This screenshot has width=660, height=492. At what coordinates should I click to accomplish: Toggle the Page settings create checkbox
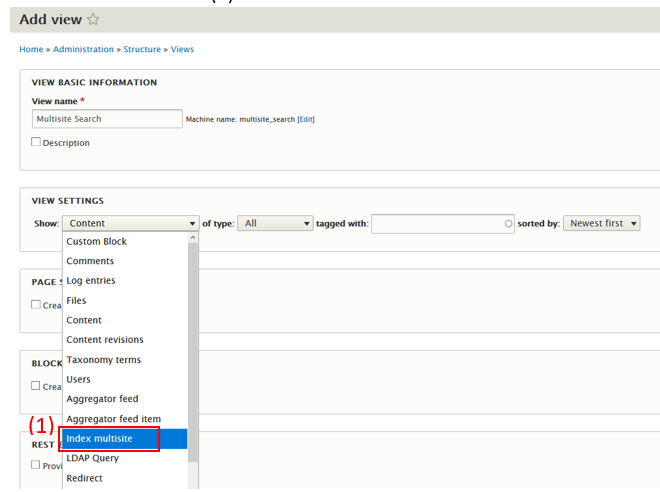click(x=37, y=305)
